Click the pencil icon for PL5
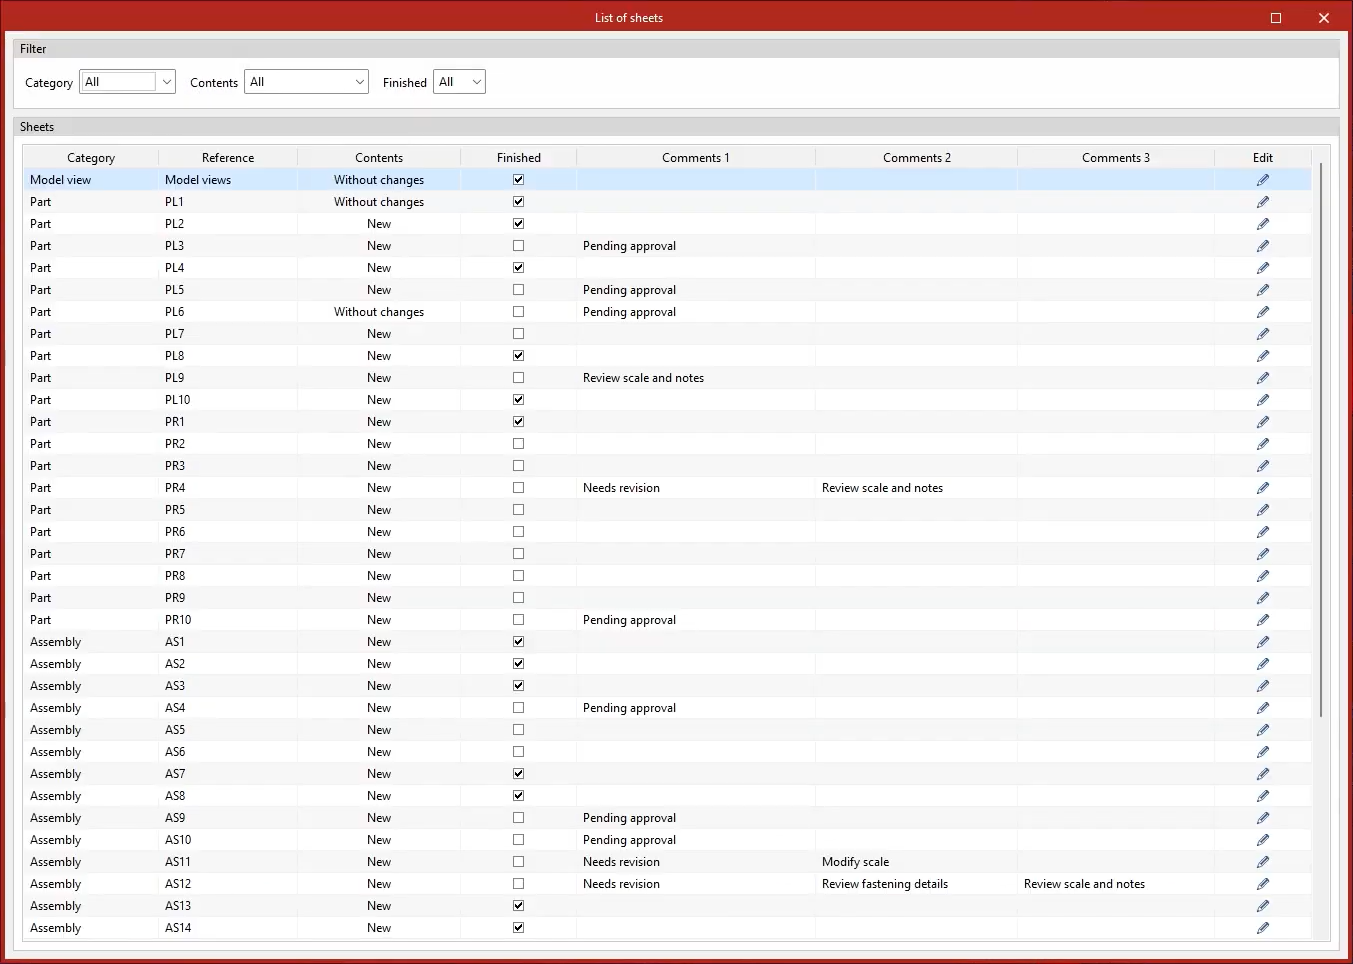 (1263, 290)
